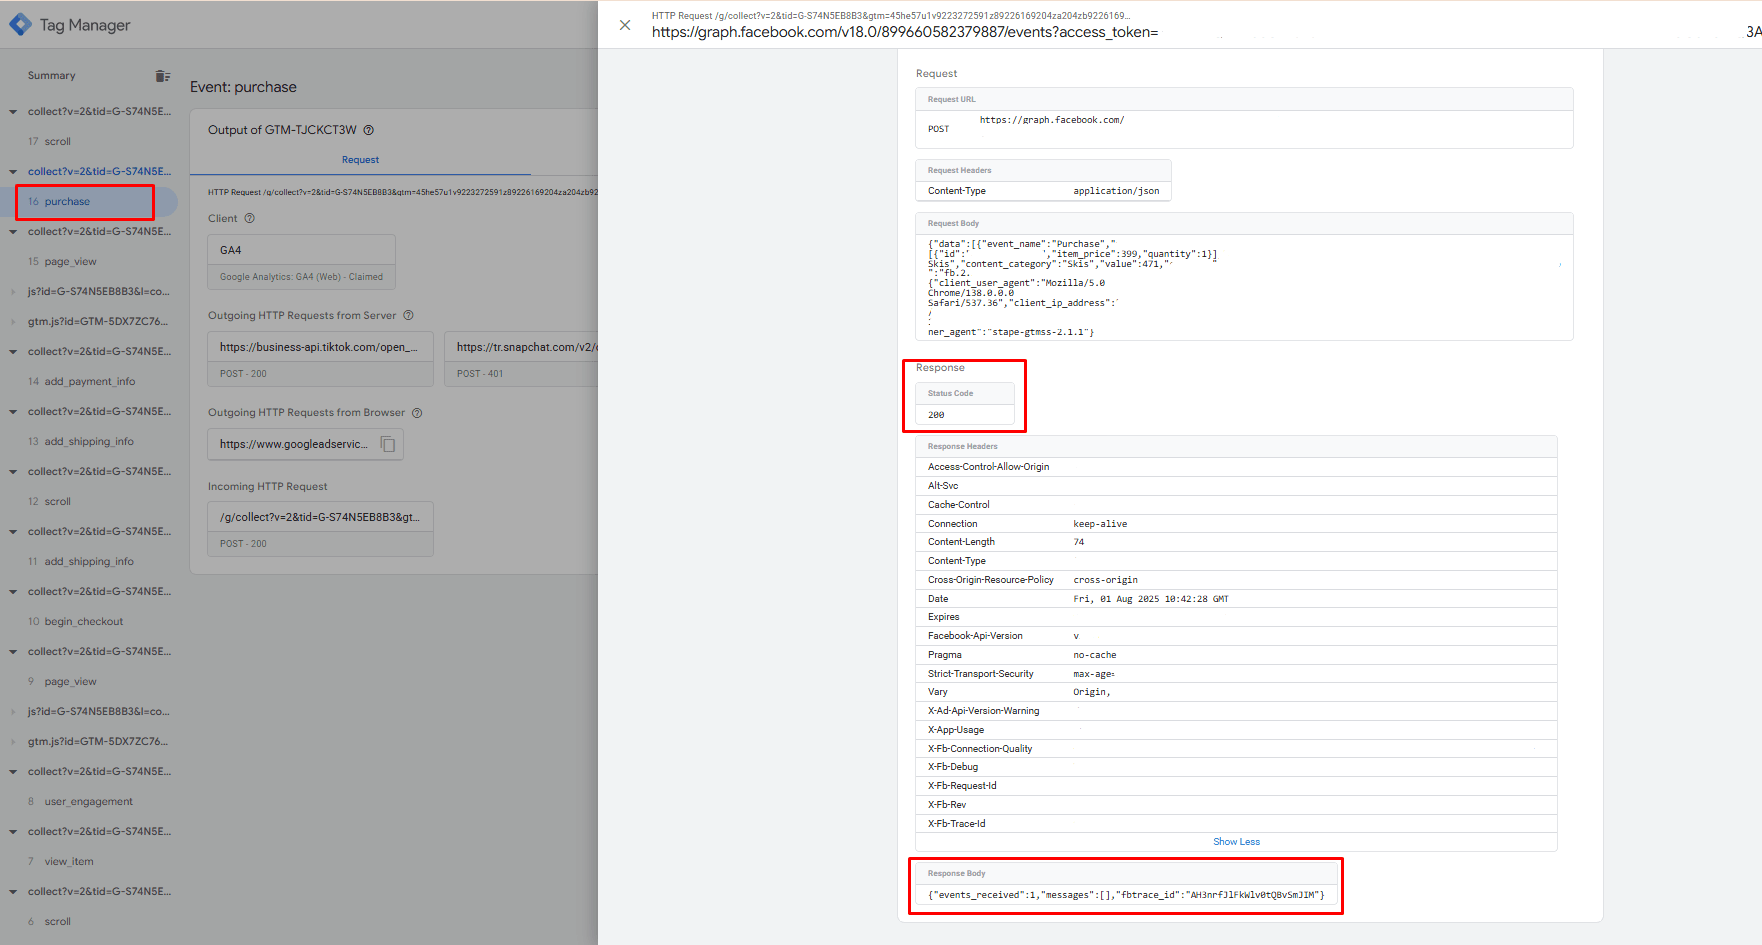1762x945 pixels.
Task: Click the Cross-Origin-Resource-Policy header row
Action: [x=1236, y=580]
